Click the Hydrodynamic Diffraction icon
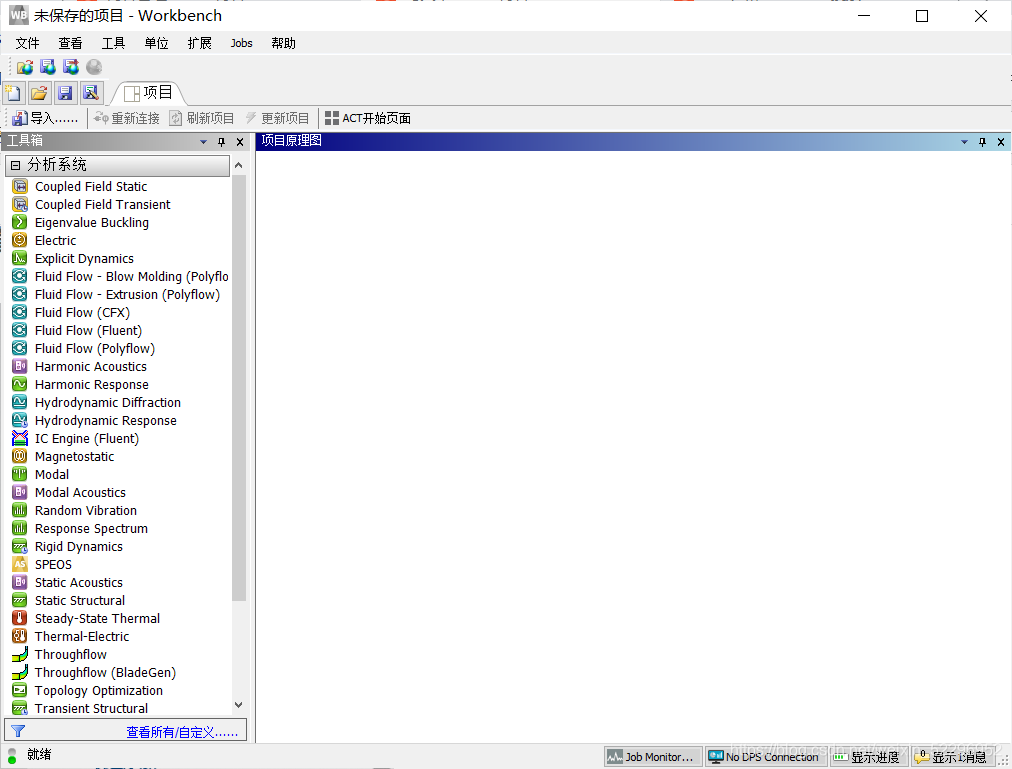Image resolution: width=1012 pixels, height=769 pixels. pos(20,402)
